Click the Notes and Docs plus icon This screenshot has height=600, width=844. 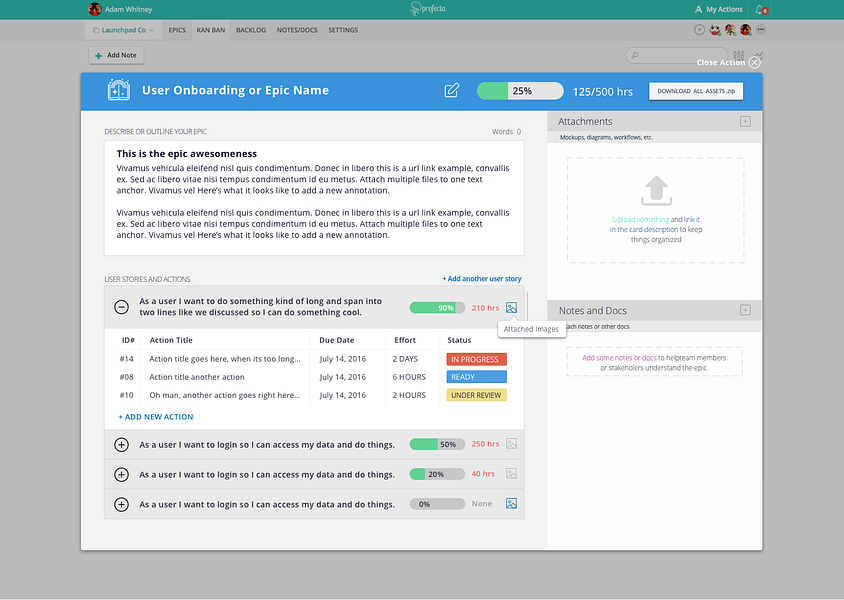point(745,310)
